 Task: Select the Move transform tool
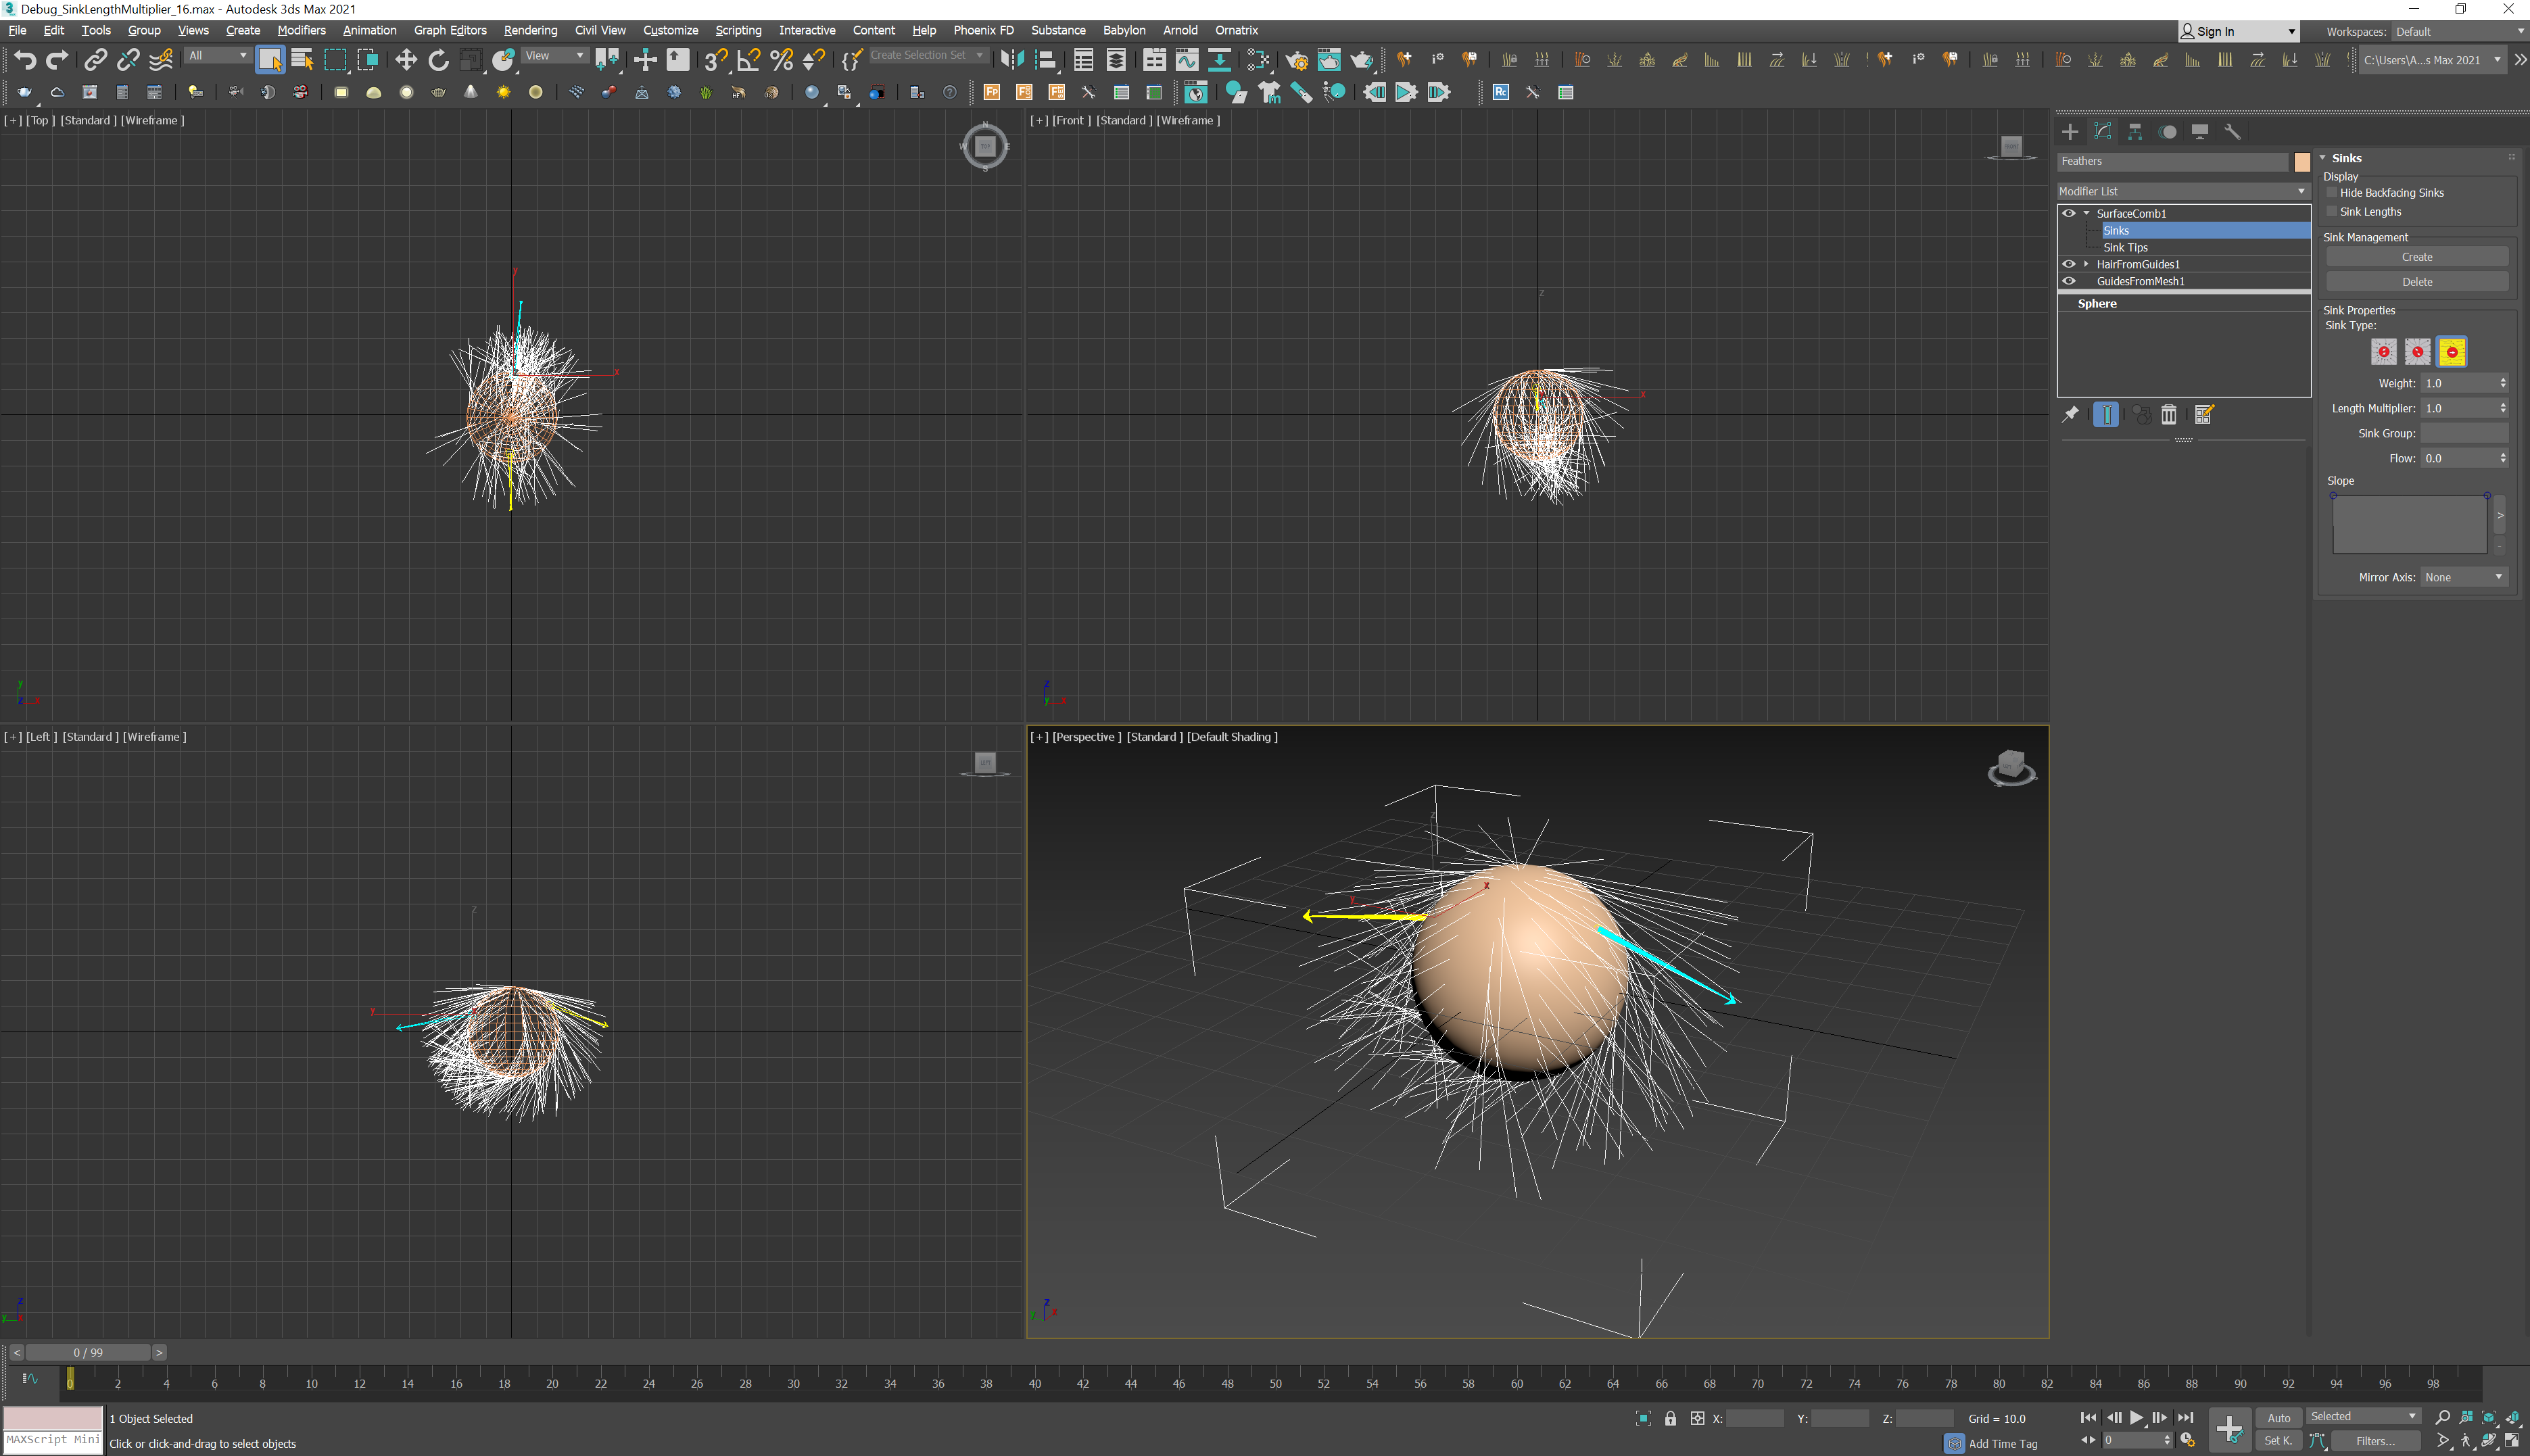(405, 60)
